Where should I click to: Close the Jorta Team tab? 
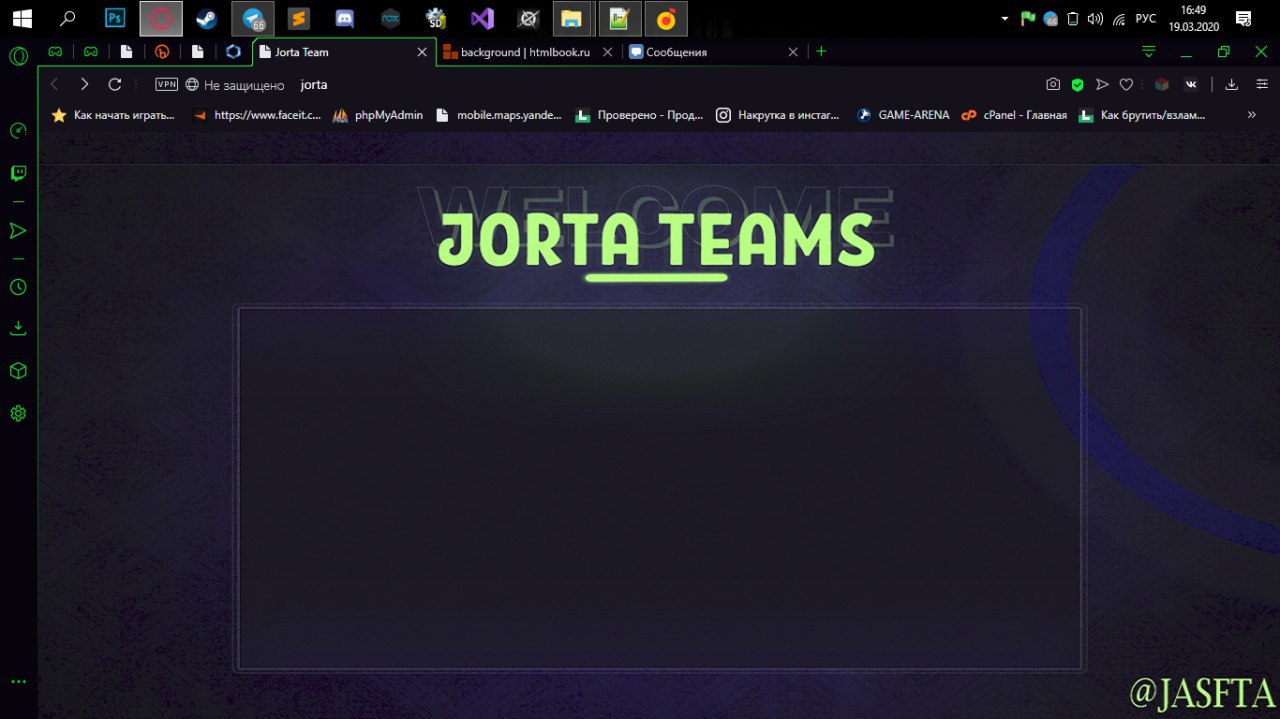point(421,52)
